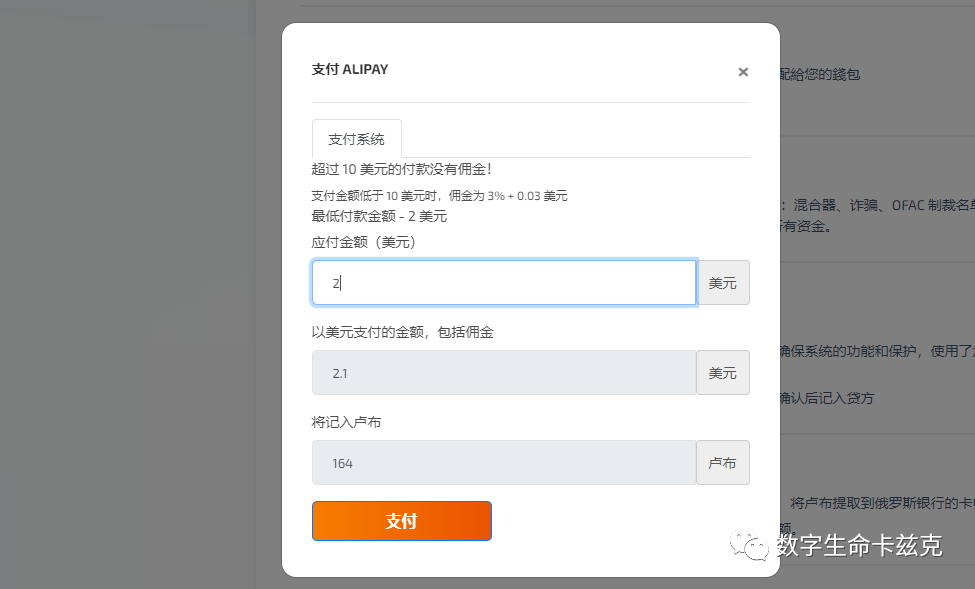Click text 超过 10 美元的付款没有佣金!
The width and height of the screenshot is (975, 589).
pyautogui.click(x=401, y=169)
